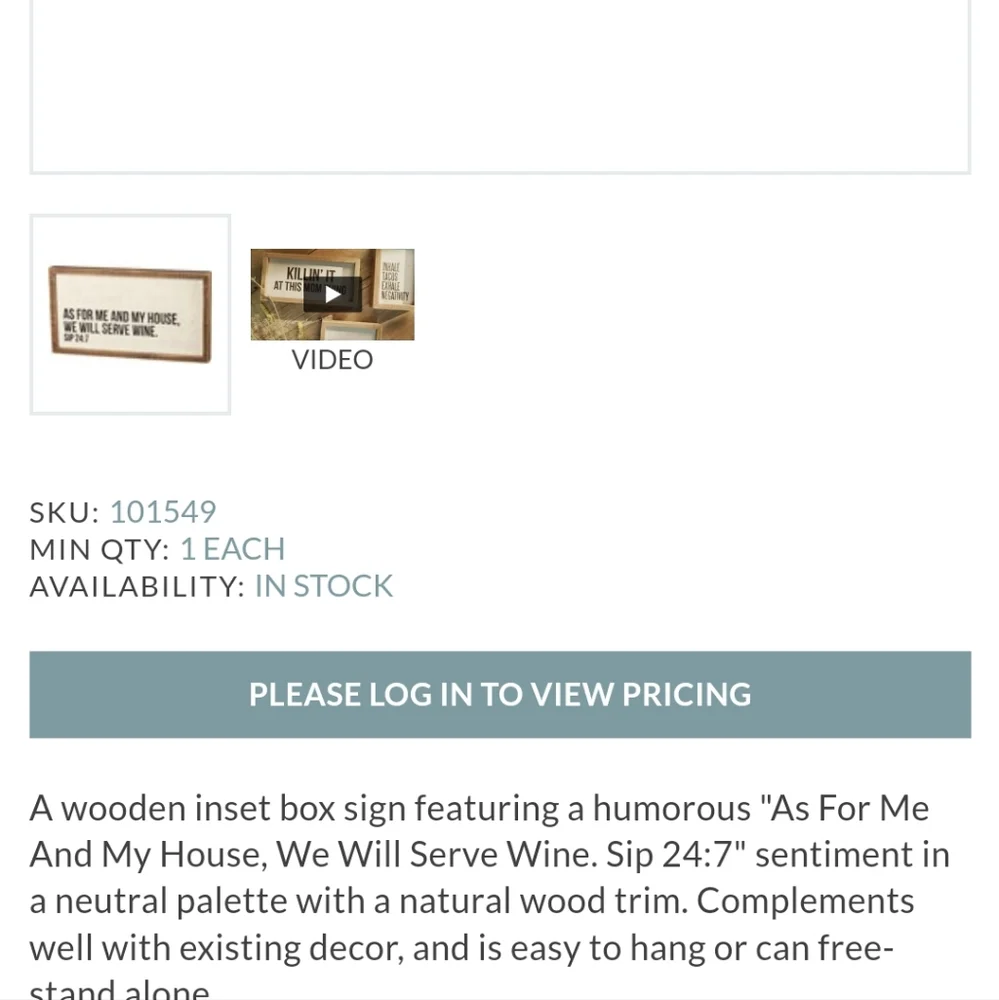Viewport: 999px width, 1000px height.
Task: Click the IN STOCK availability status
Action: point(323,586)
